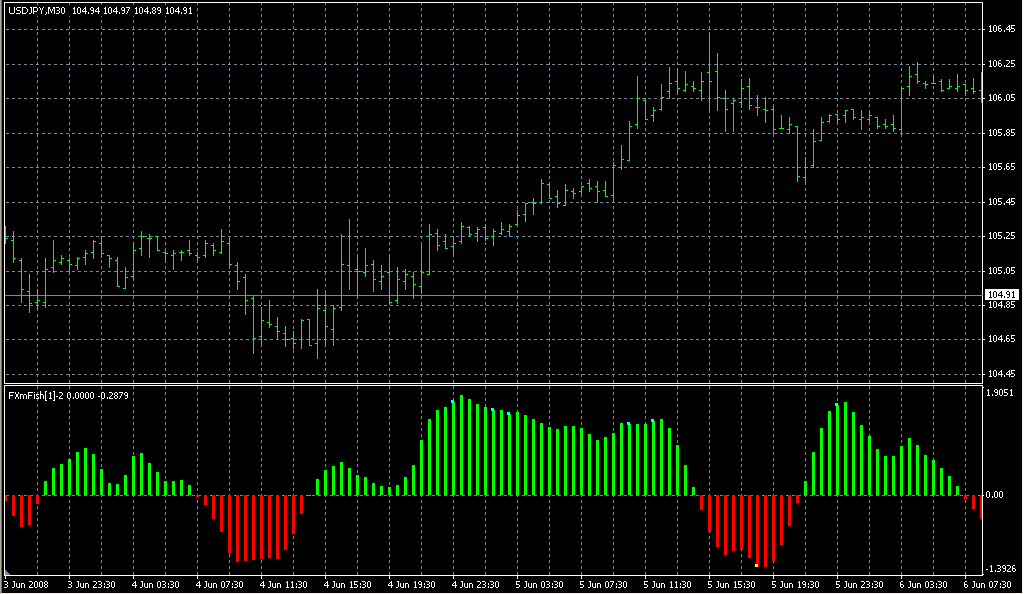Image resolution: width=1024 pixels, height=594 pixels.
Task: Click the USDJPY,M30 chart title label
Action: (x=37, y=11)
